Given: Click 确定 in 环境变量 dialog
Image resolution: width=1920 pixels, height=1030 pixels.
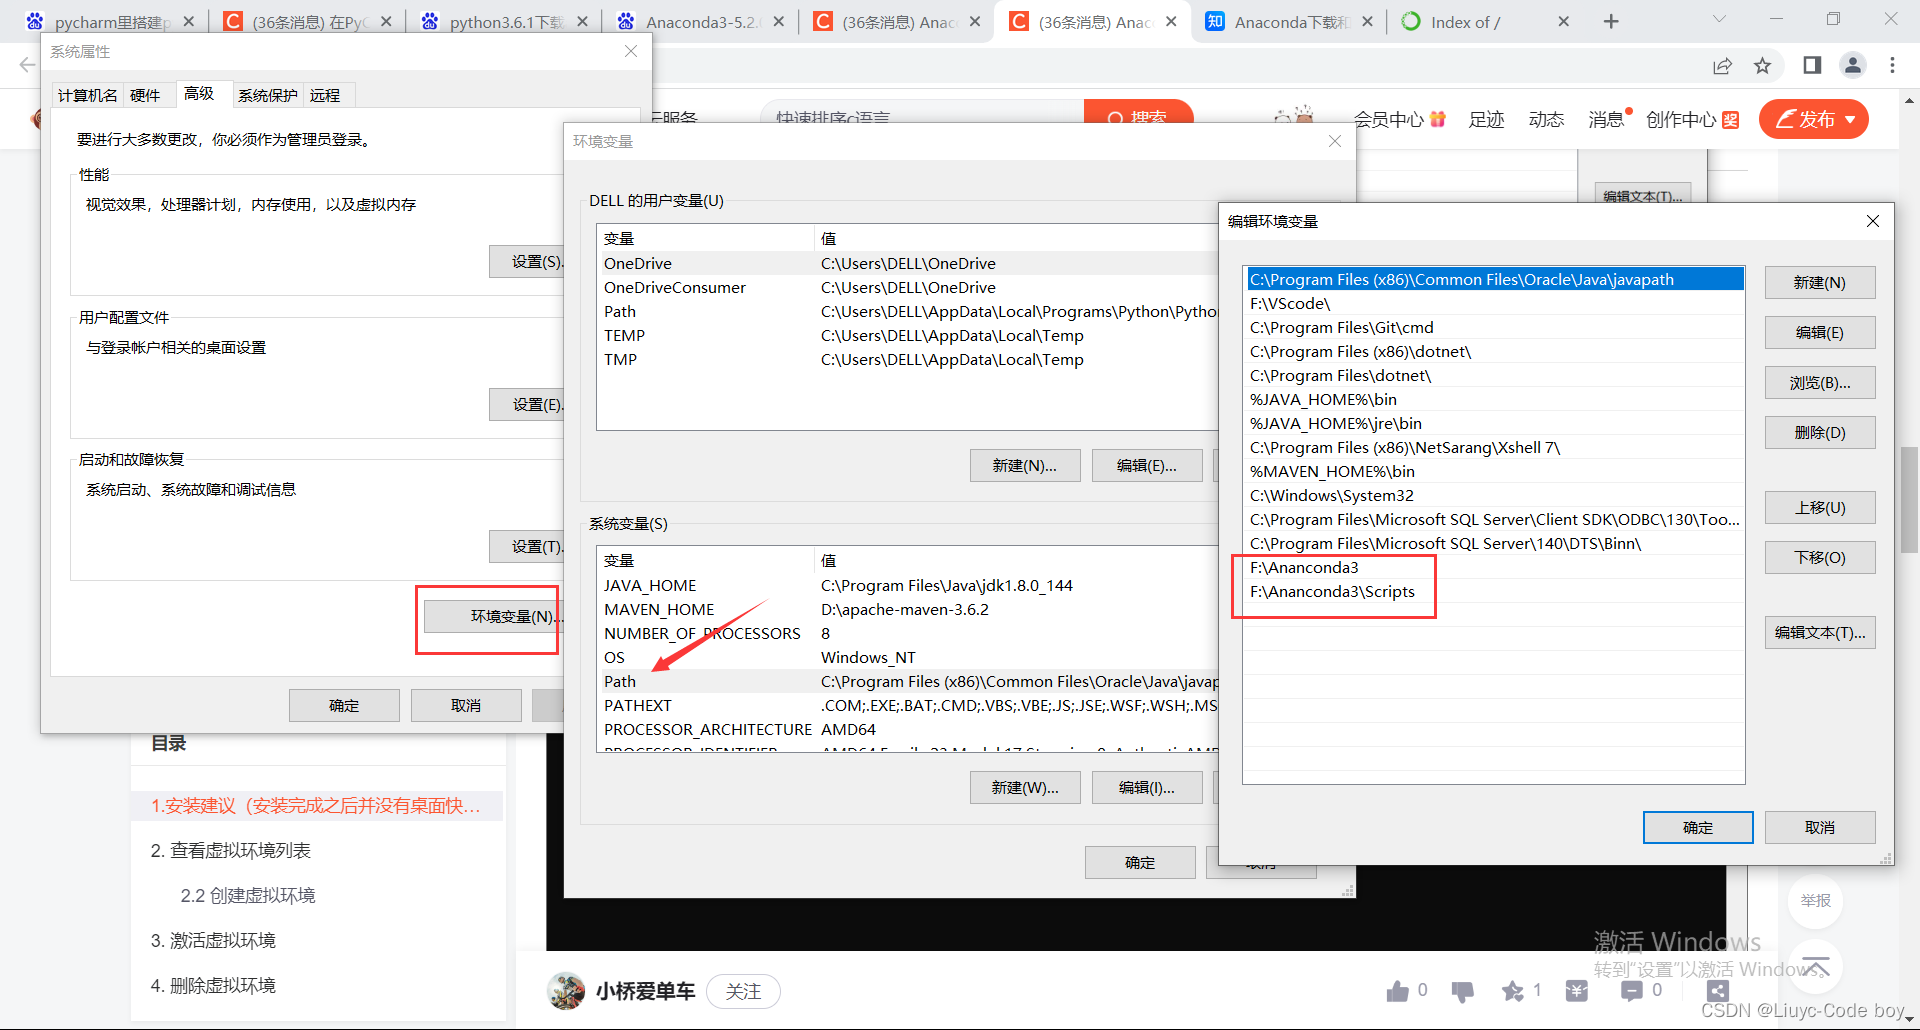Looking at the screenshot, I should 1139,862.
